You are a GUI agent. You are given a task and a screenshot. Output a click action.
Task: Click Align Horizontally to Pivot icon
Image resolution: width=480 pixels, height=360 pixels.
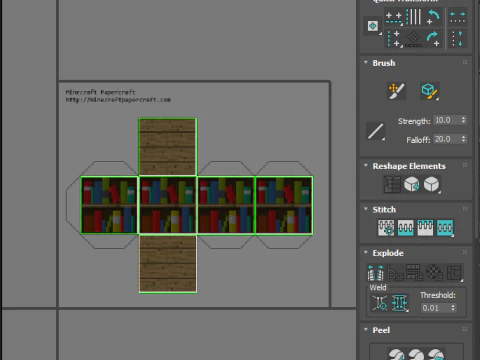(x=394, y=17)
